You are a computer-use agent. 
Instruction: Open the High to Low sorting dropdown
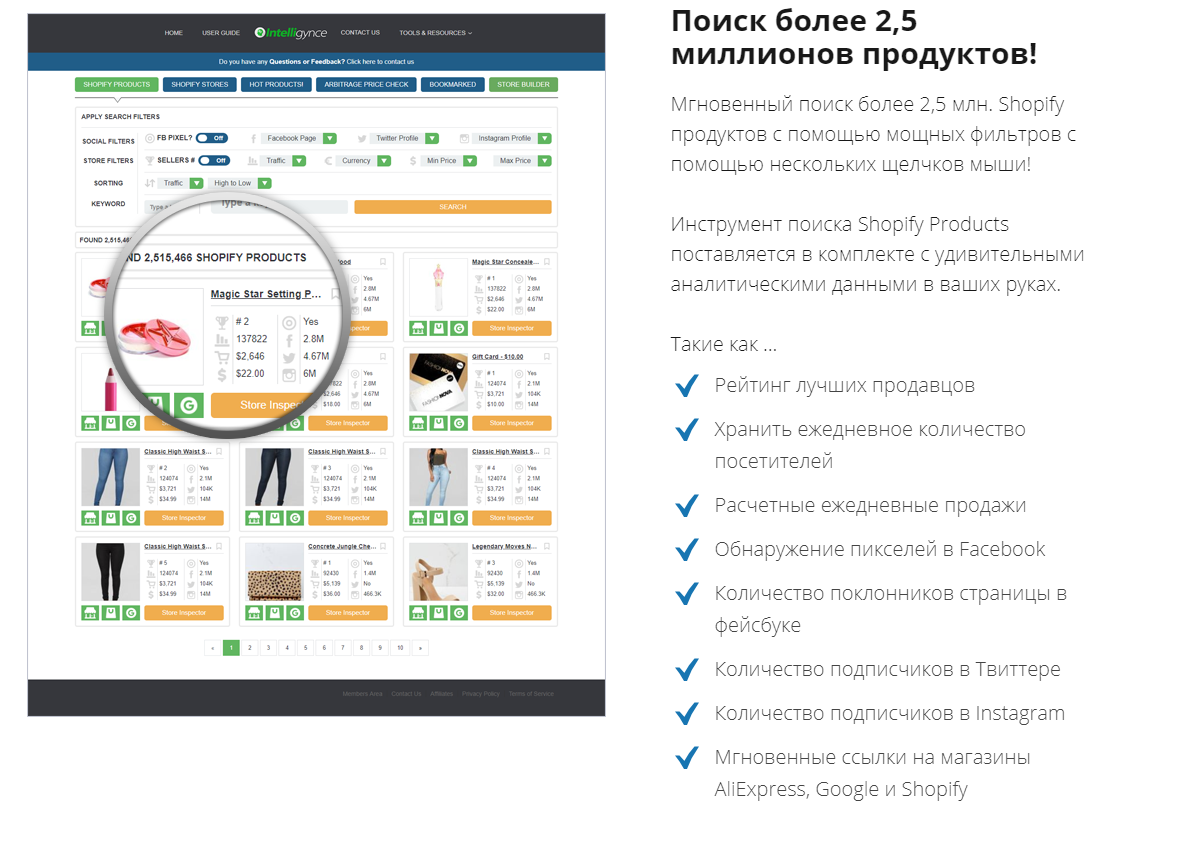(x=264, y=183)
